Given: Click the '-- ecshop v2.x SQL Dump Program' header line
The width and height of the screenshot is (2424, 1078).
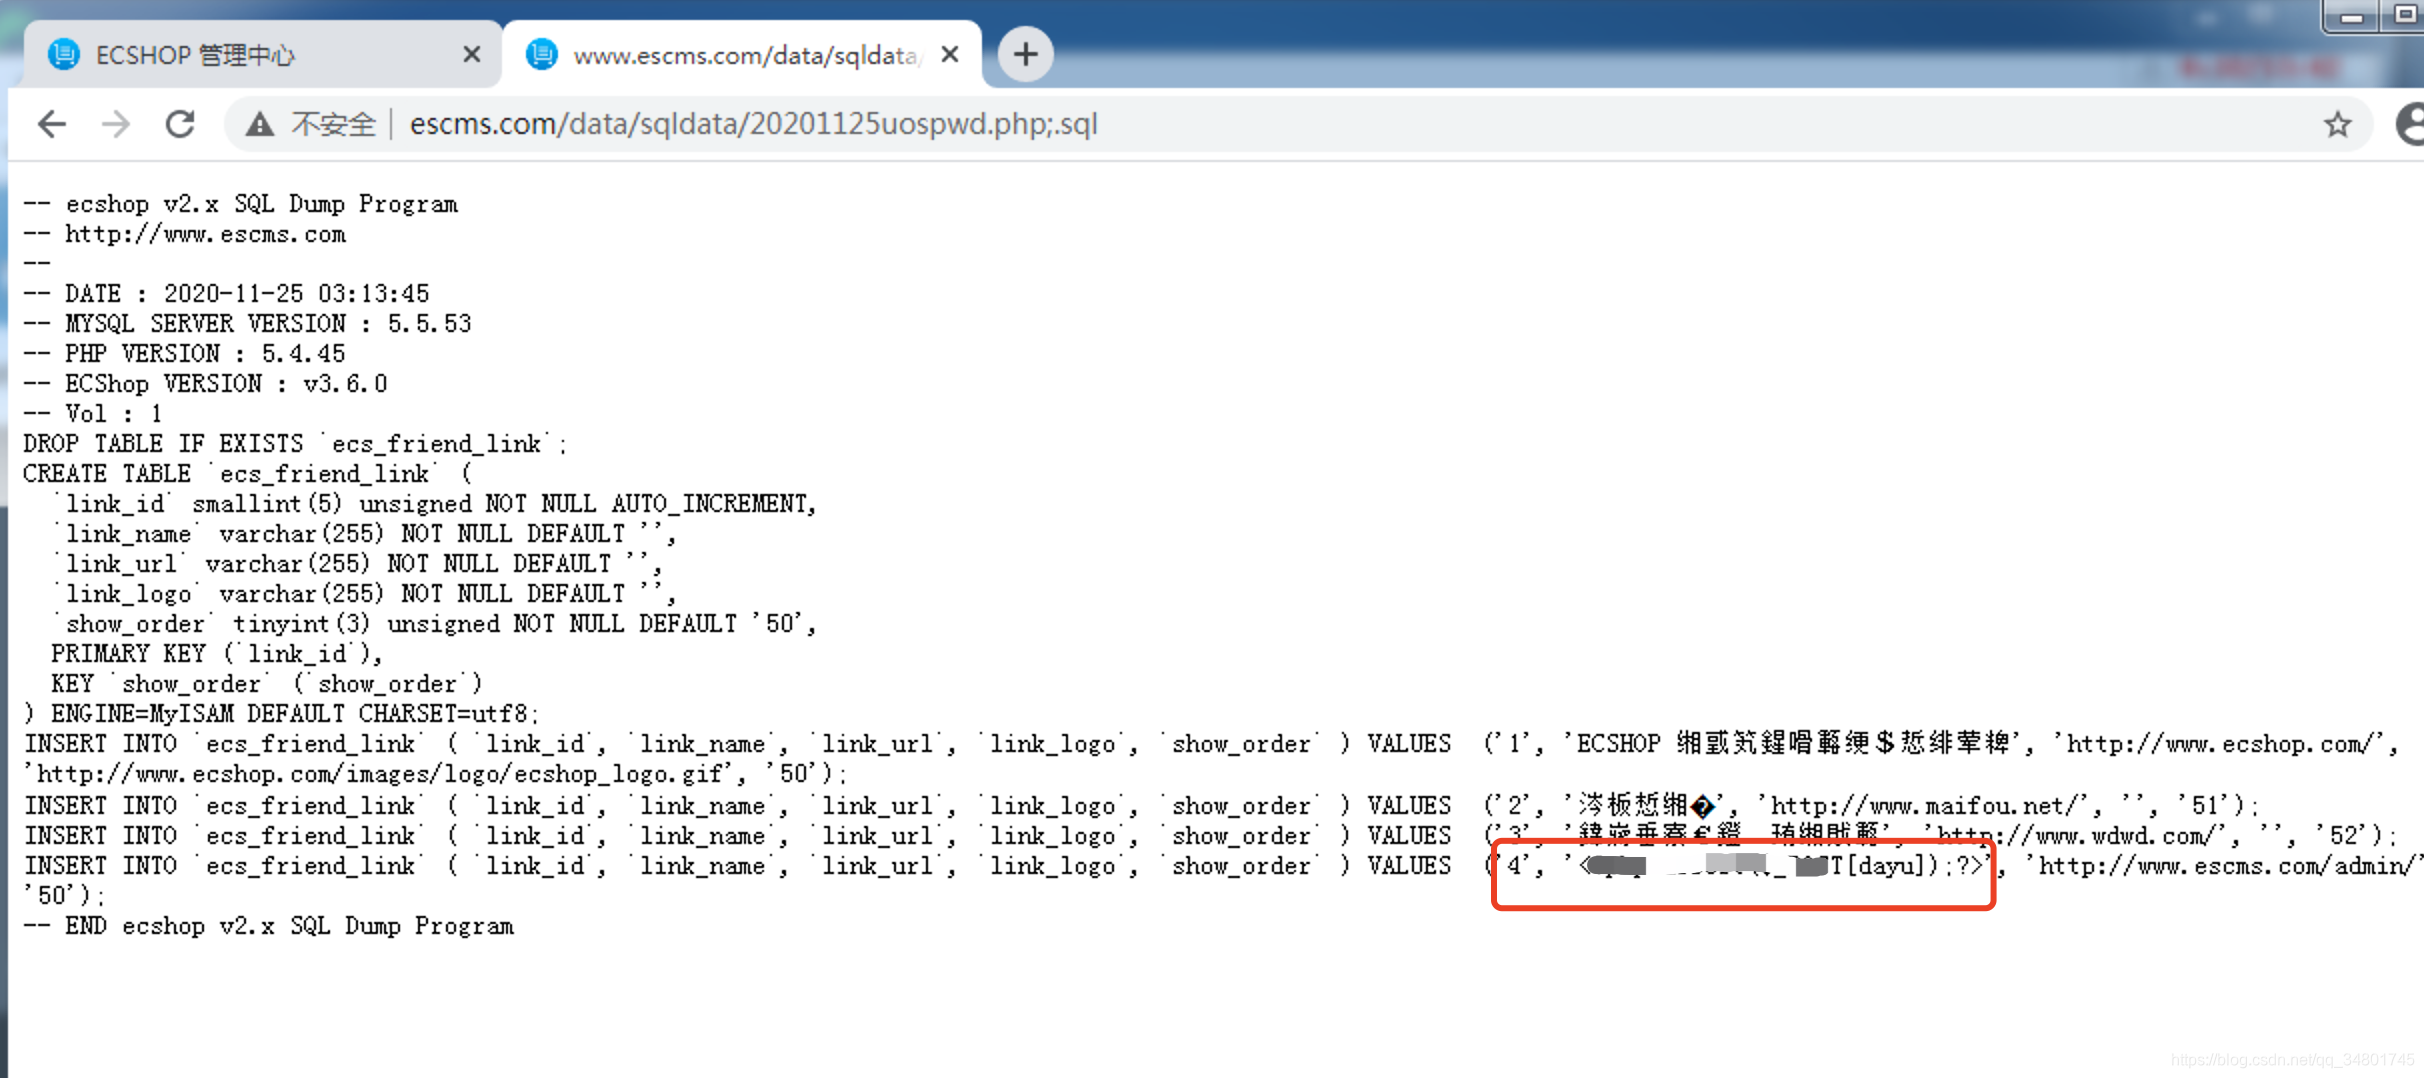Looking at the screenshot, I should (x=241, y=204).
